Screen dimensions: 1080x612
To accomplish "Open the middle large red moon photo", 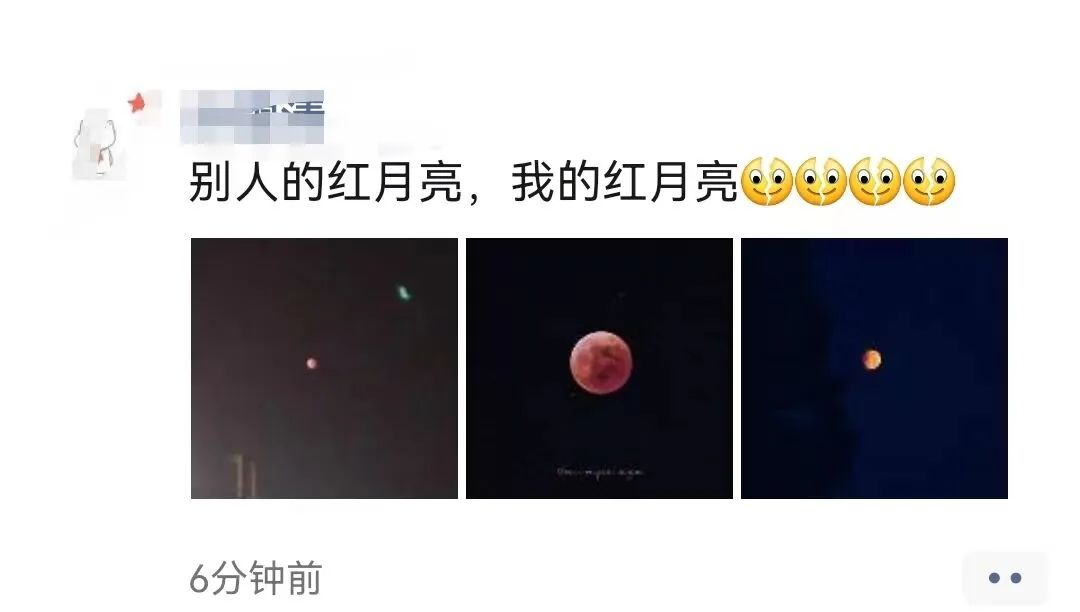I will click(599, 368).
